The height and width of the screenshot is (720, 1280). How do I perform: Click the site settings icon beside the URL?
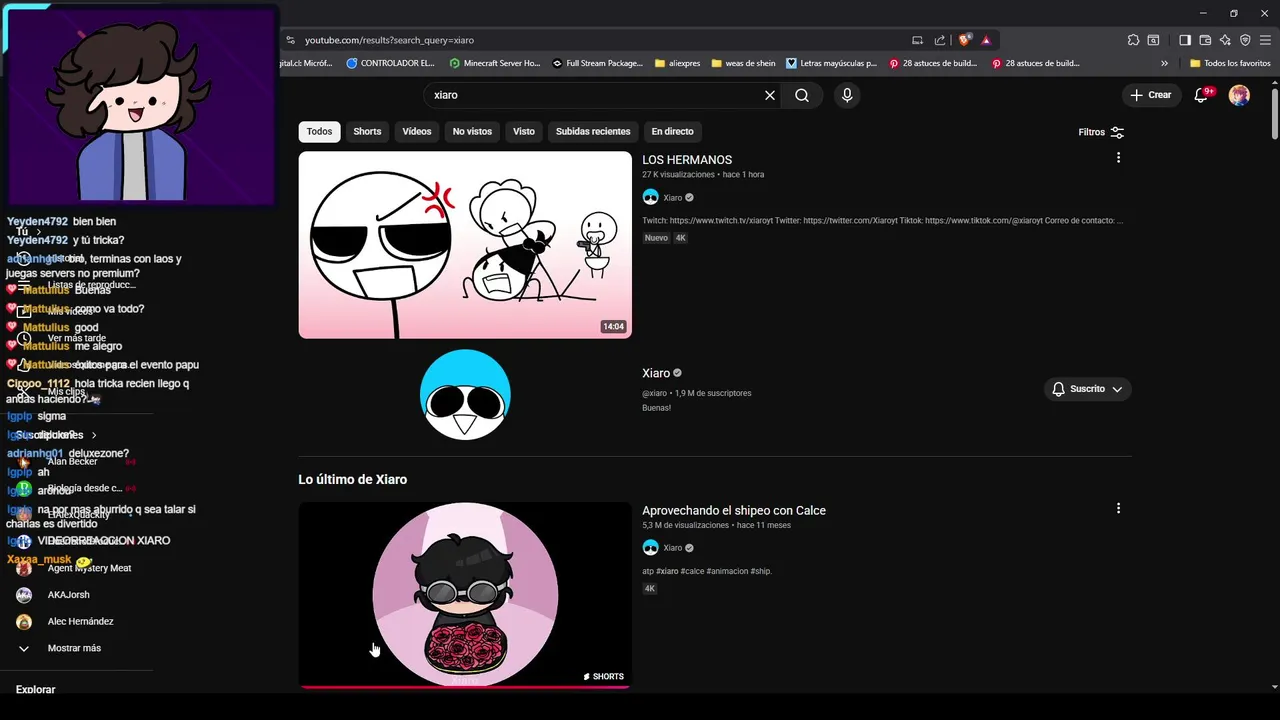point(290,40)
